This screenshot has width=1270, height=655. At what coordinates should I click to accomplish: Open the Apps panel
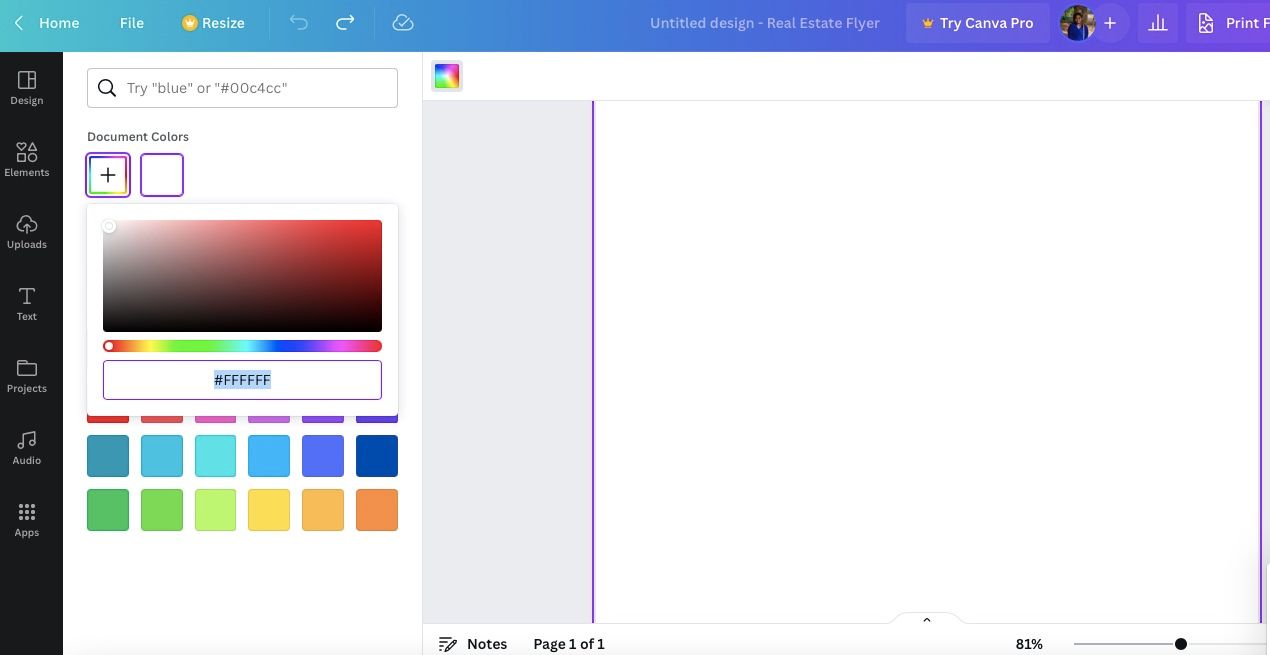pos(26,520)
